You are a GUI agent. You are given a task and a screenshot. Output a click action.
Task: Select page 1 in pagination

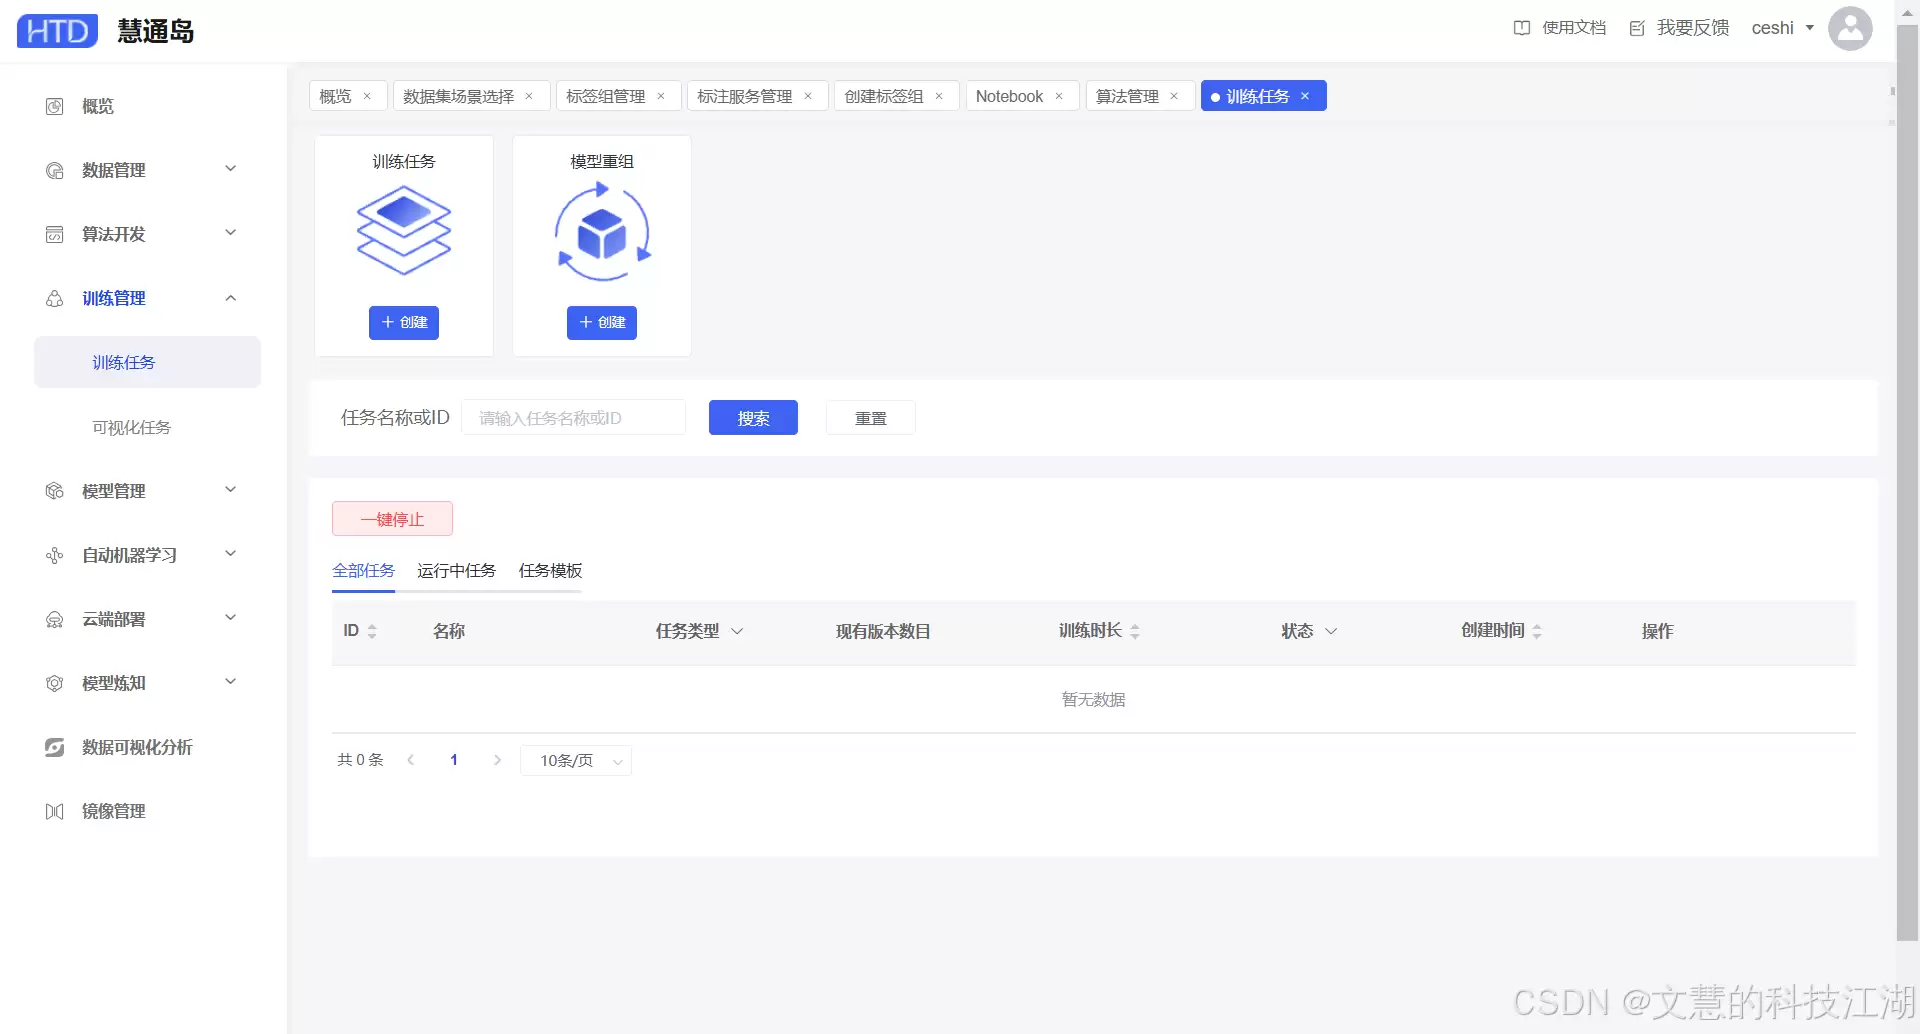click(x=454, y=760)
